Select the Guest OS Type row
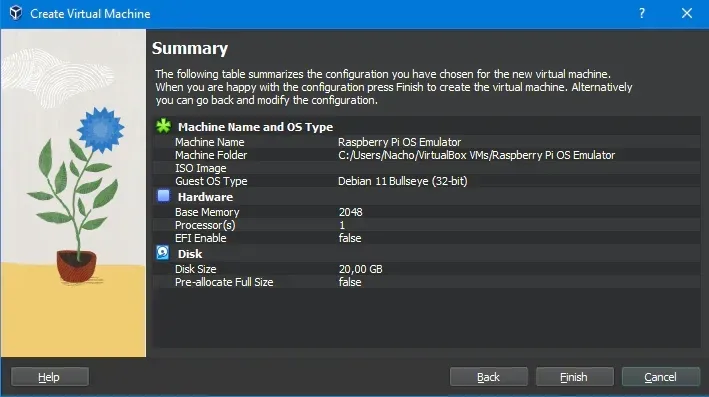The width and height of the screenshot is (709, 397). pos(426,181)
